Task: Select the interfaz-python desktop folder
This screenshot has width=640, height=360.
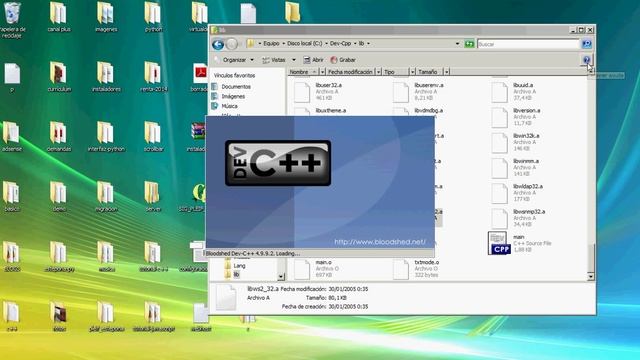Action: [106, 137]
